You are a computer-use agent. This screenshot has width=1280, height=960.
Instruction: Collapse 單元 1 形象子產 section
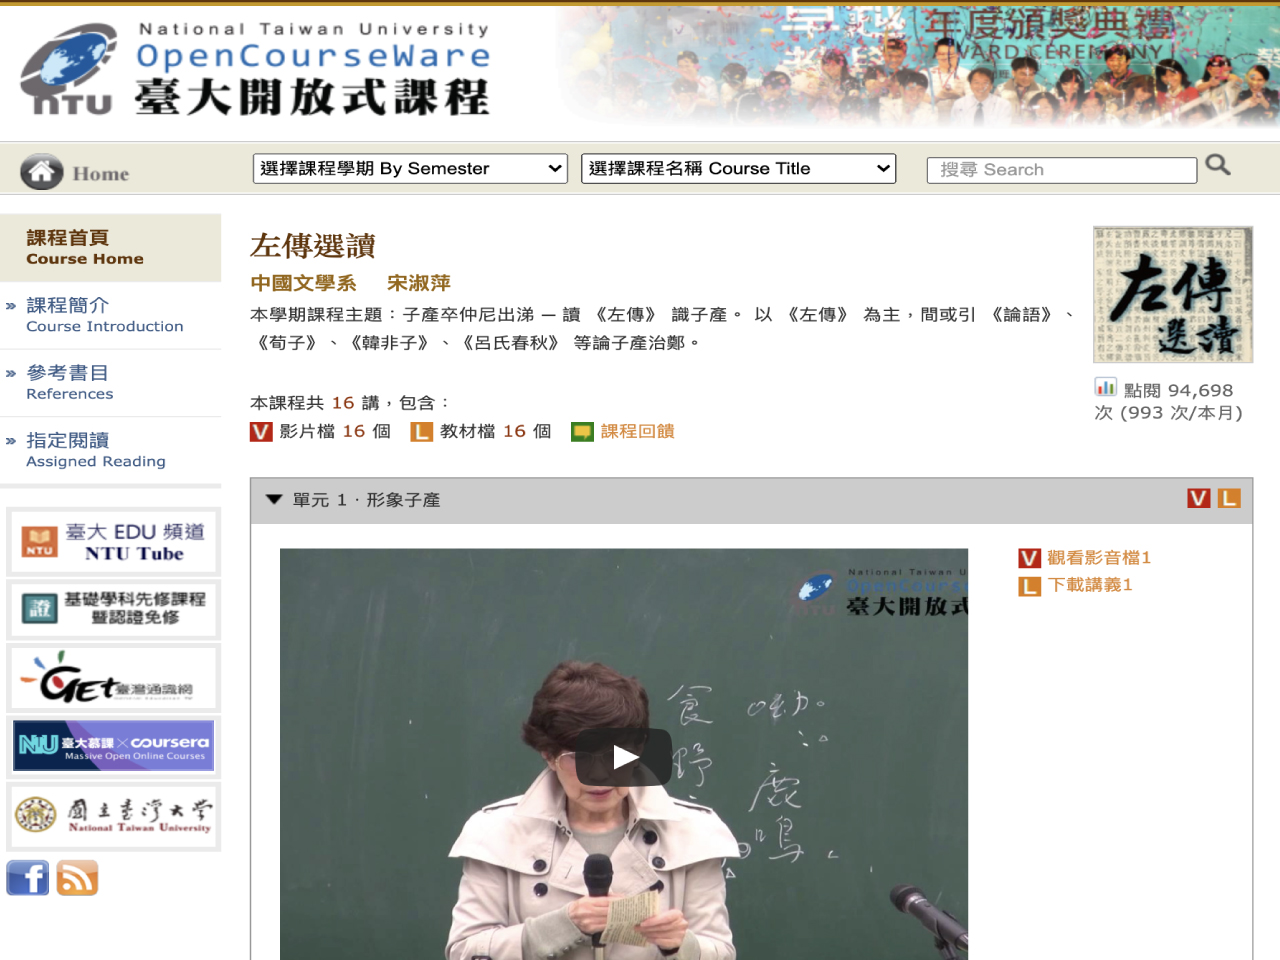click(274, 499)
